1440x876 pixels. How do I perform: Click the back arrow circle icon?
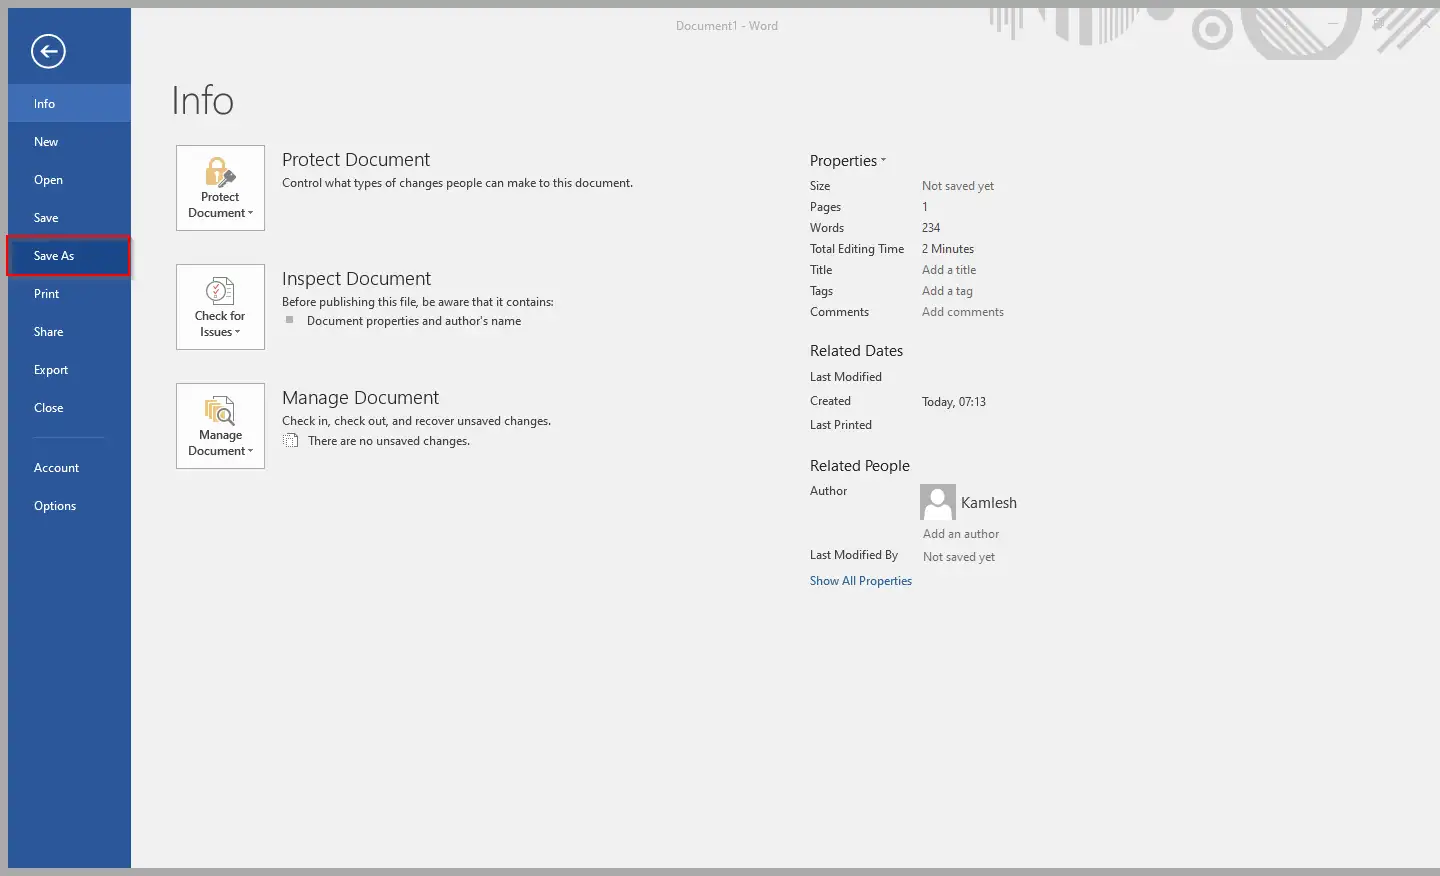pos(48,51)
